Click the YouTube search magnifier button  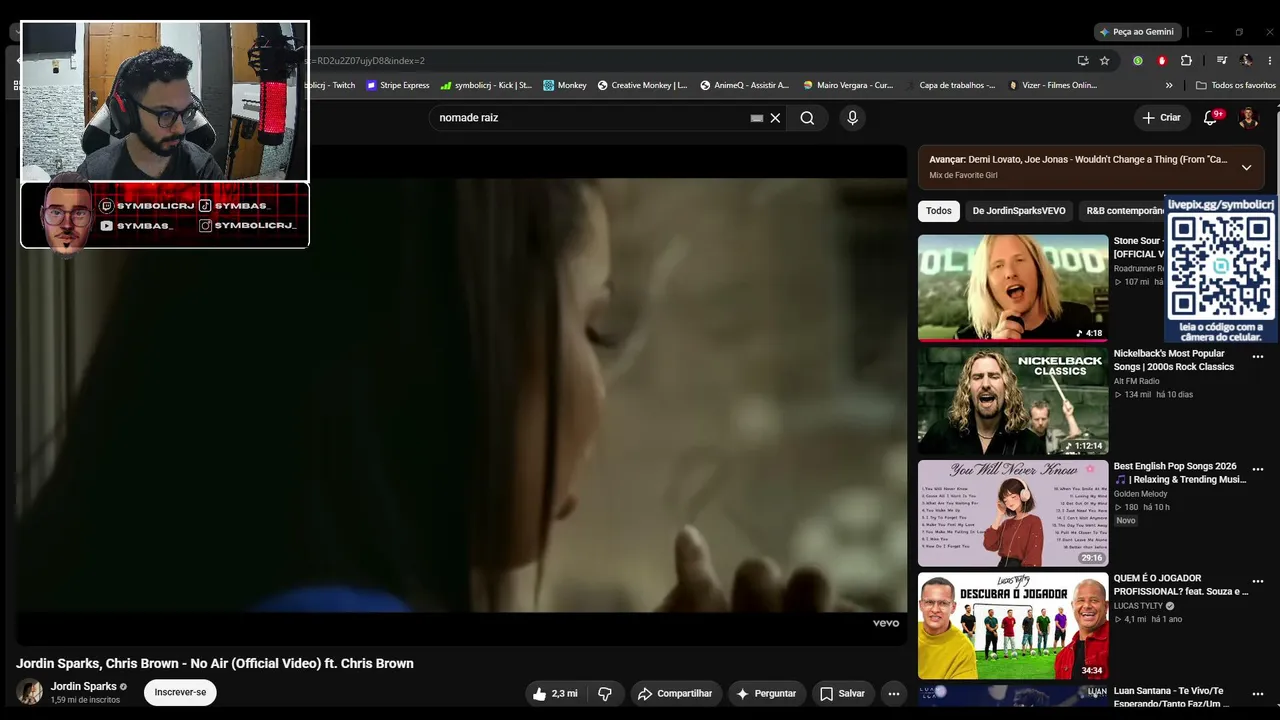[x=807, y=118]
